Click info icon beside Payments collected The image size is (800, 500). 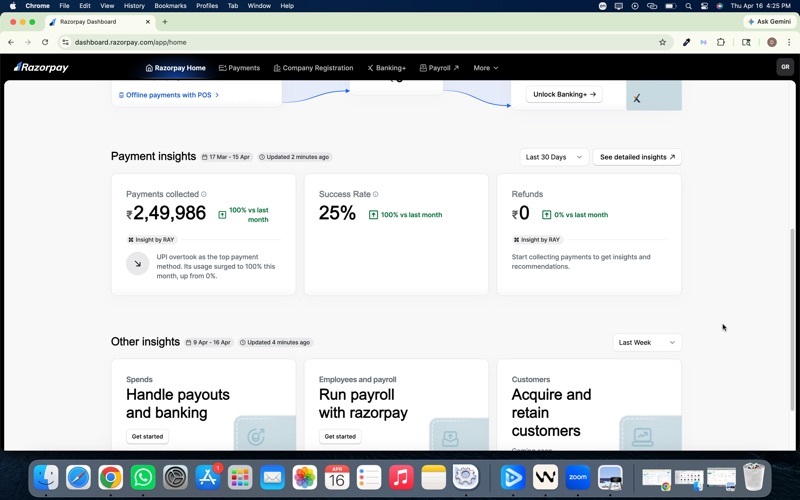[204, 194]
